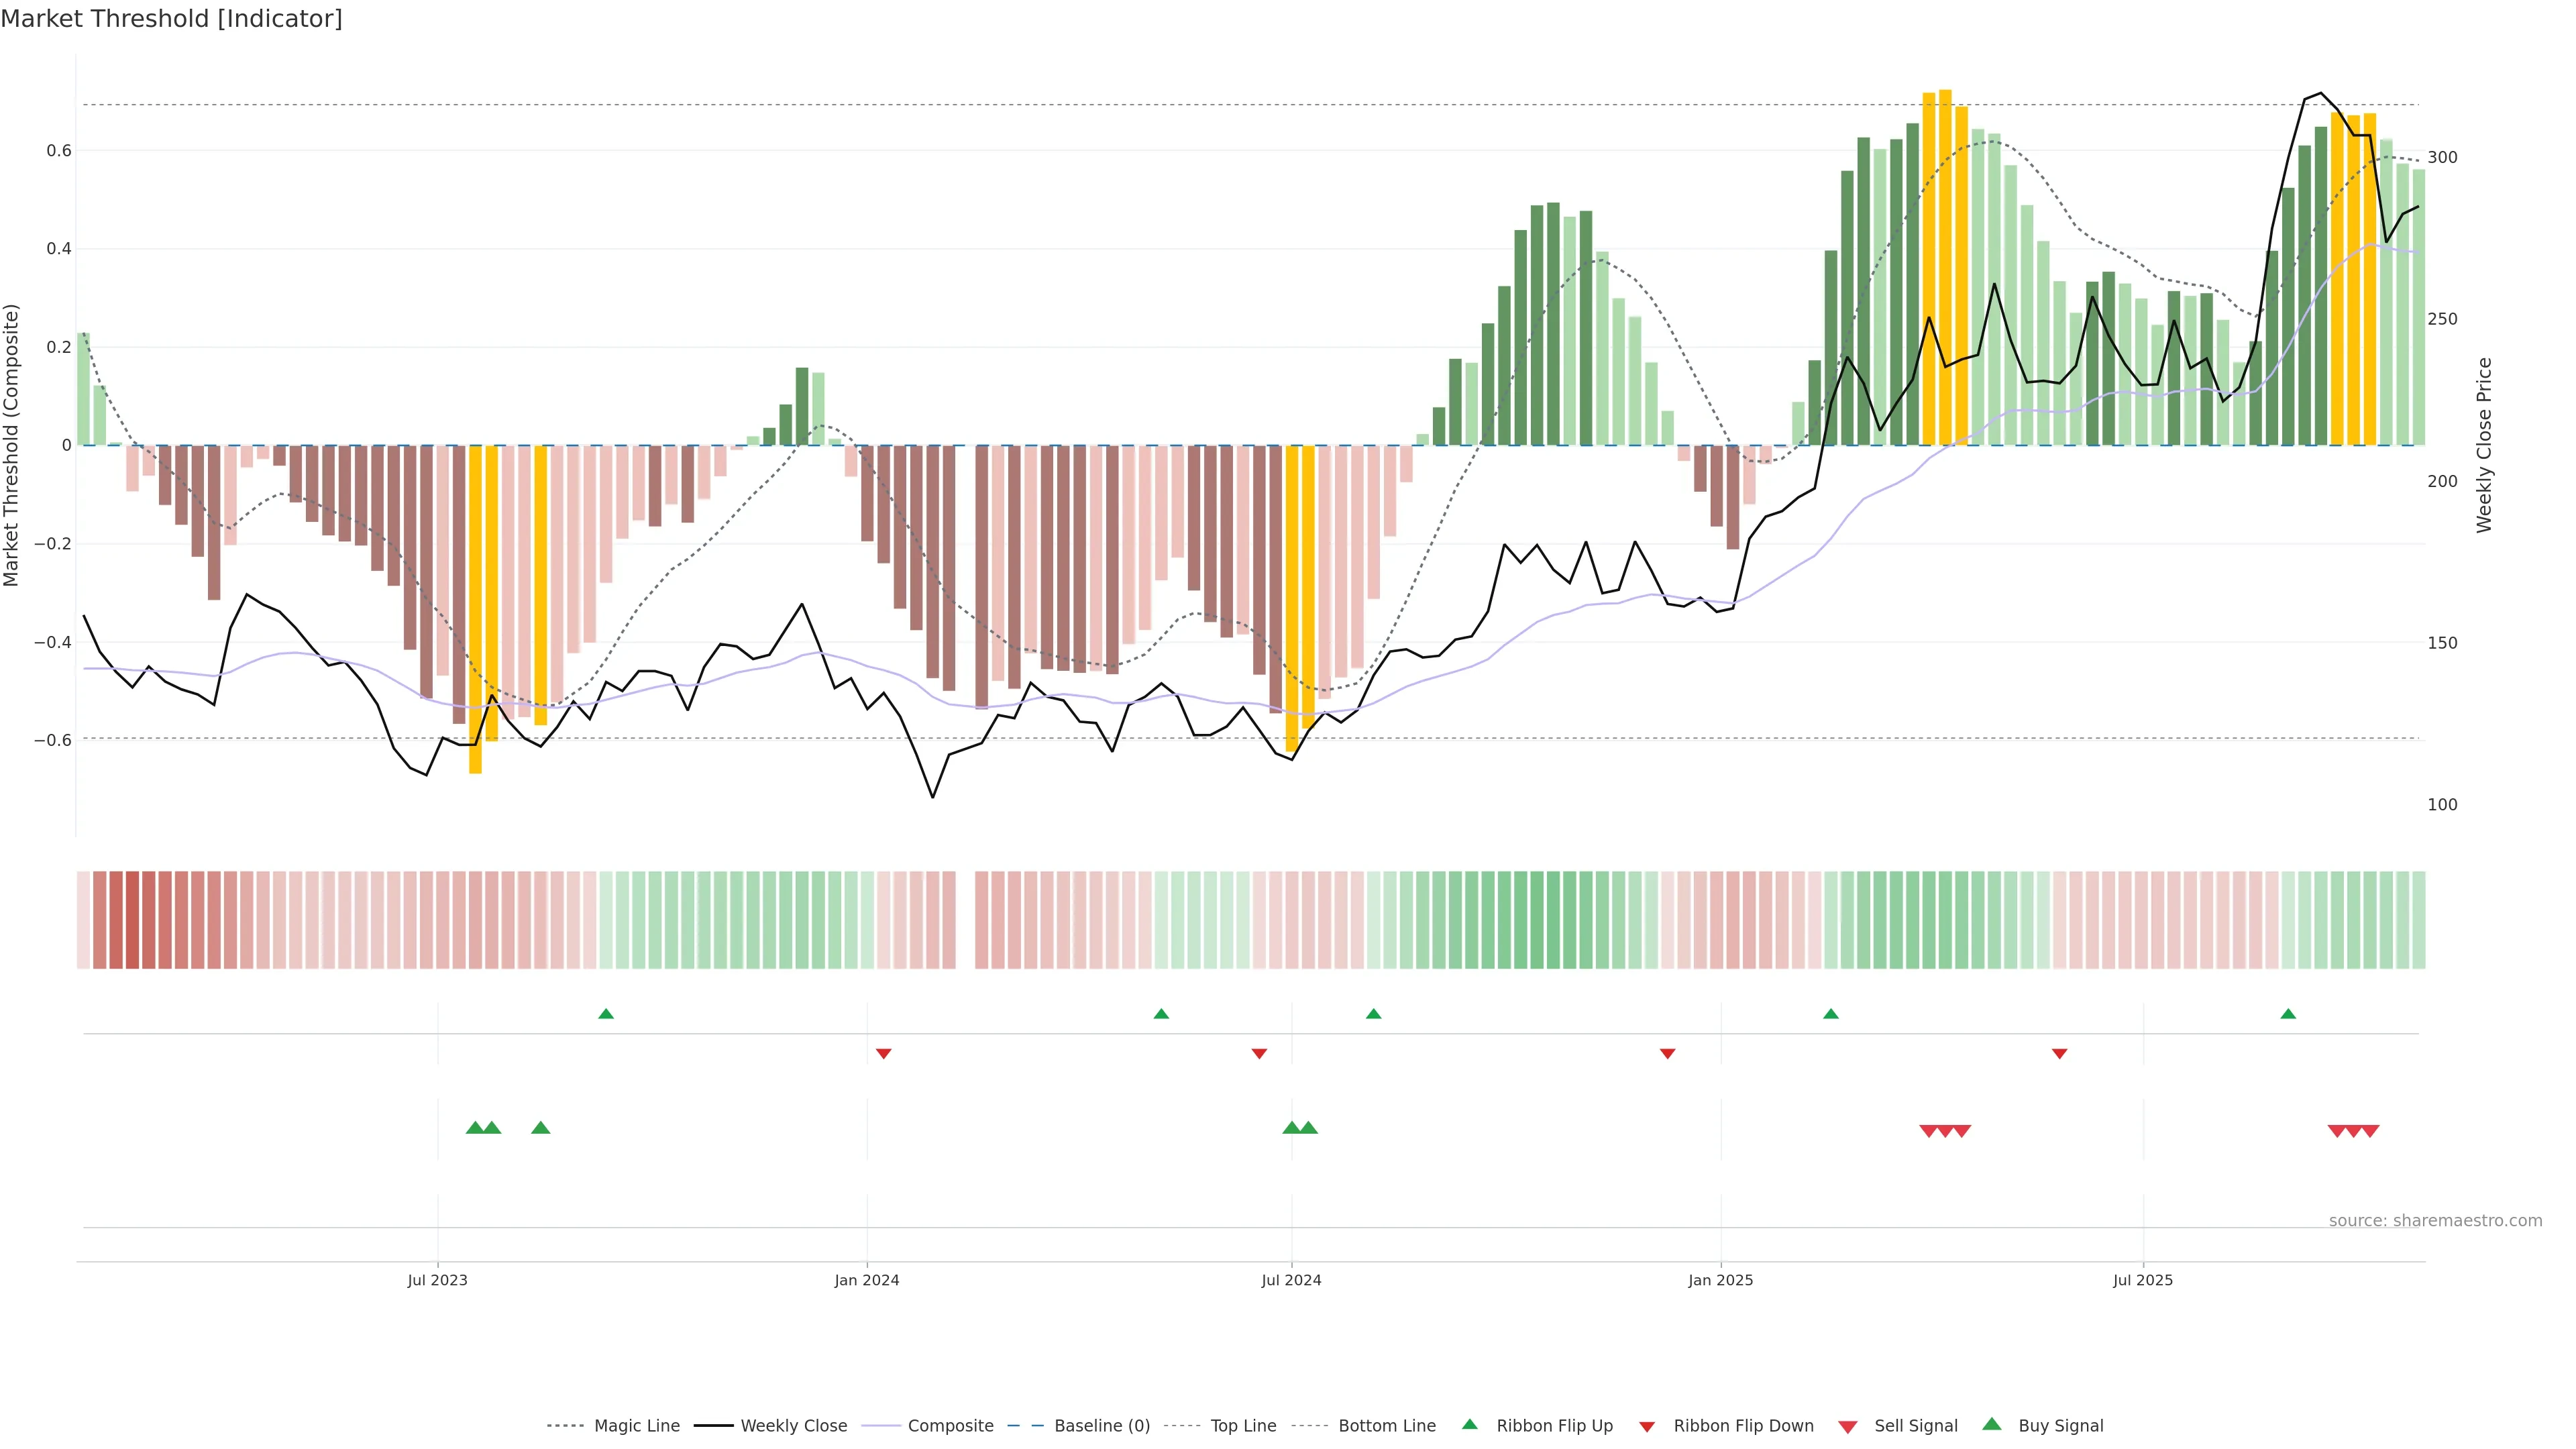Screen dimensions: 2576x1449
Task: Click the Market Threshold [Indicator] title
Action: [x=171, y=19]
